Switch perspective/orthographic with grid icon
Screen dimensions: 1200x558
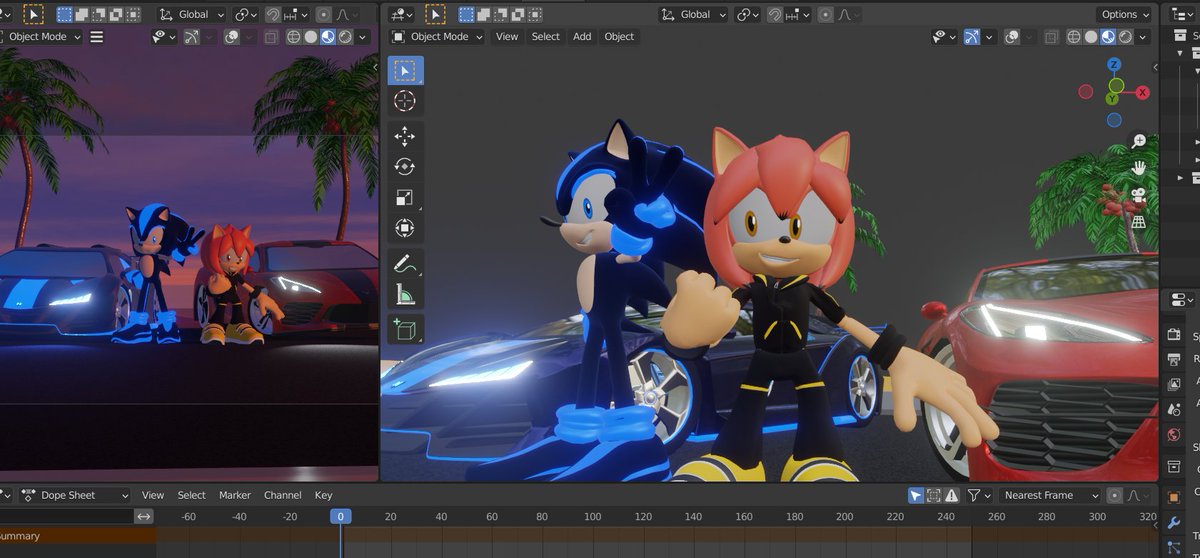pos(1138,222)
